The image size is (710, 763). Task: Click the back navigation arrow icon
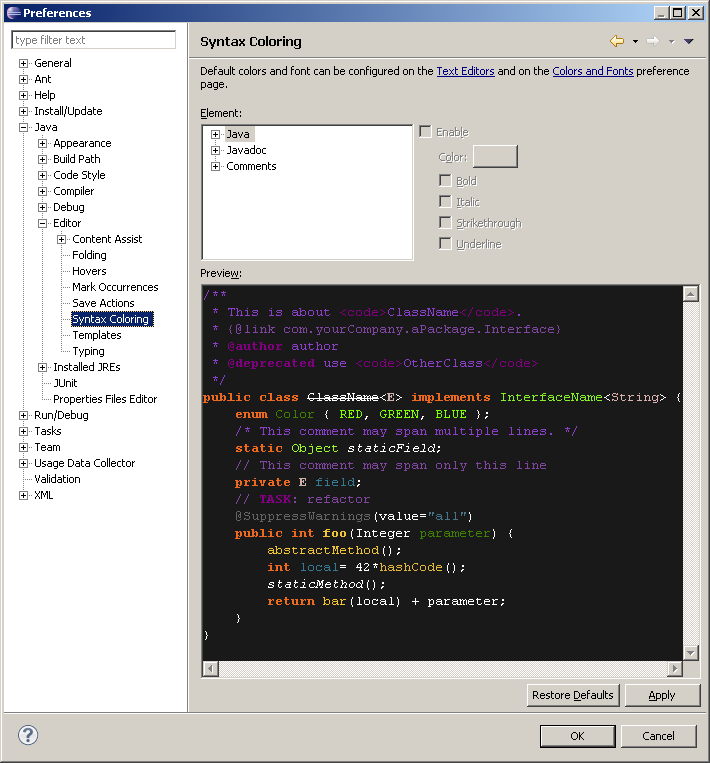click(x=617, y=41)
